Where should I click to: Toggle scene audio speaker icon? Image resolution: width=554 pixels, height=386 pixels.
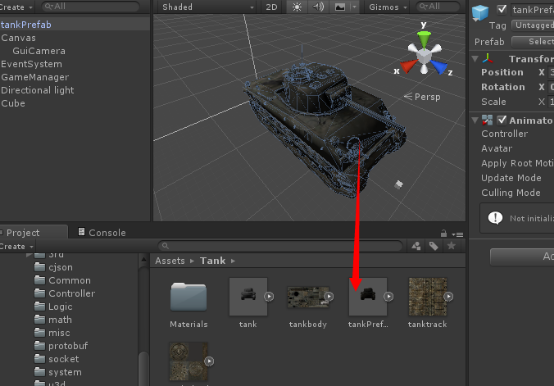(x=318, y=7)
